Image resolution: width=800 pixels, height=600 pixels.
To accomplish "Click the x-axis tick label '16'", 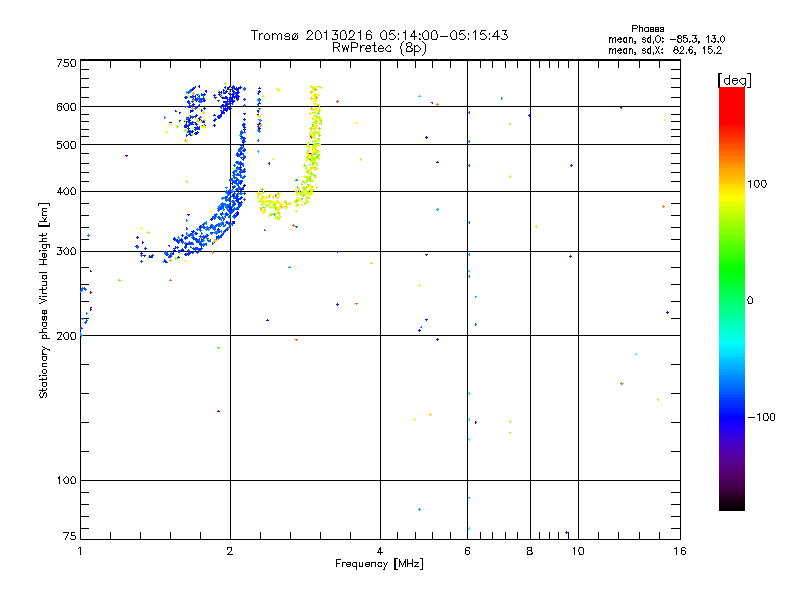I will 680,551.
